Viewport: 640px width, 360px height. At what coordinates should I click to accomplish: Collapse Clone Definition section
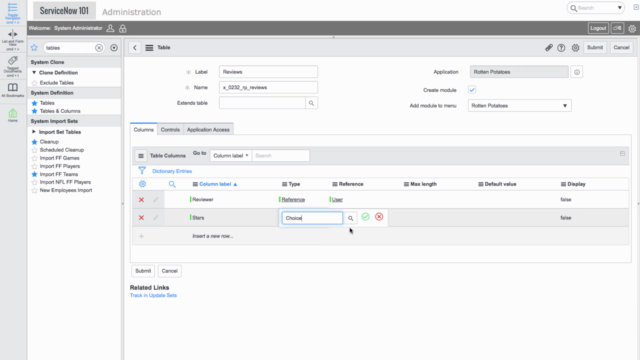coord(34,73)
